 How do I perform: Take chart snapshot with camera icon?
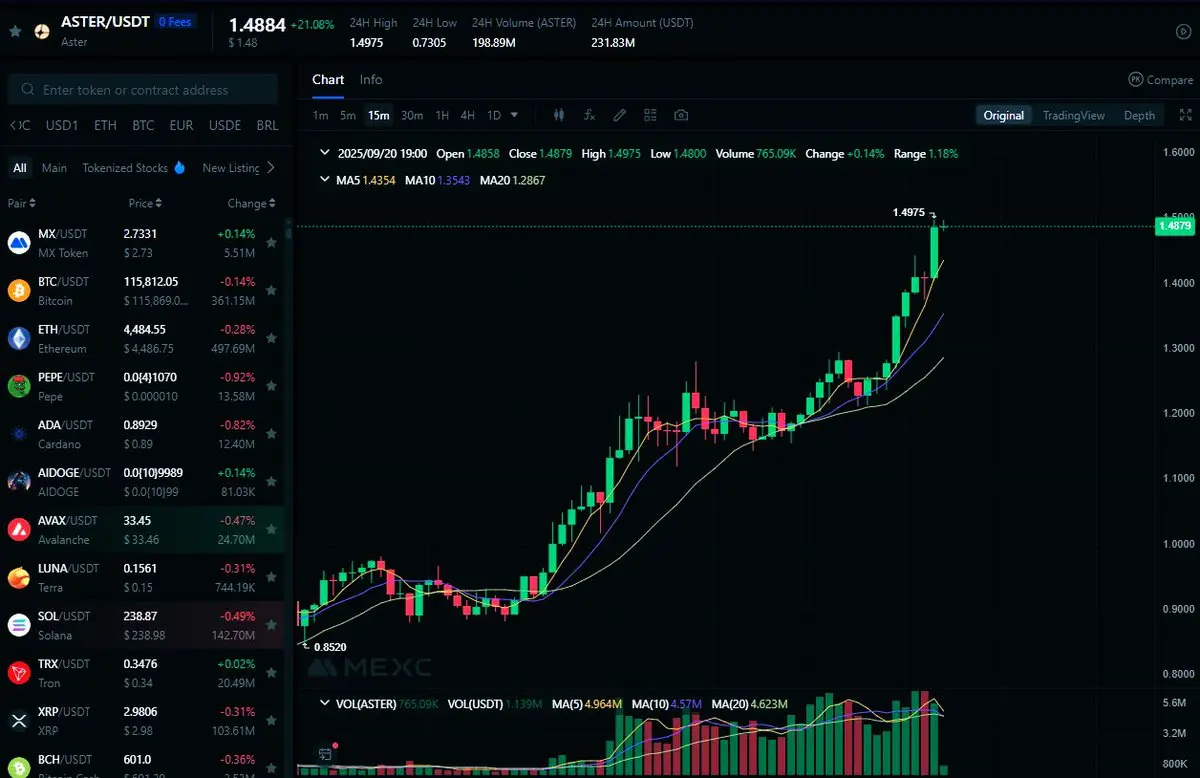[x=681, y=115]
